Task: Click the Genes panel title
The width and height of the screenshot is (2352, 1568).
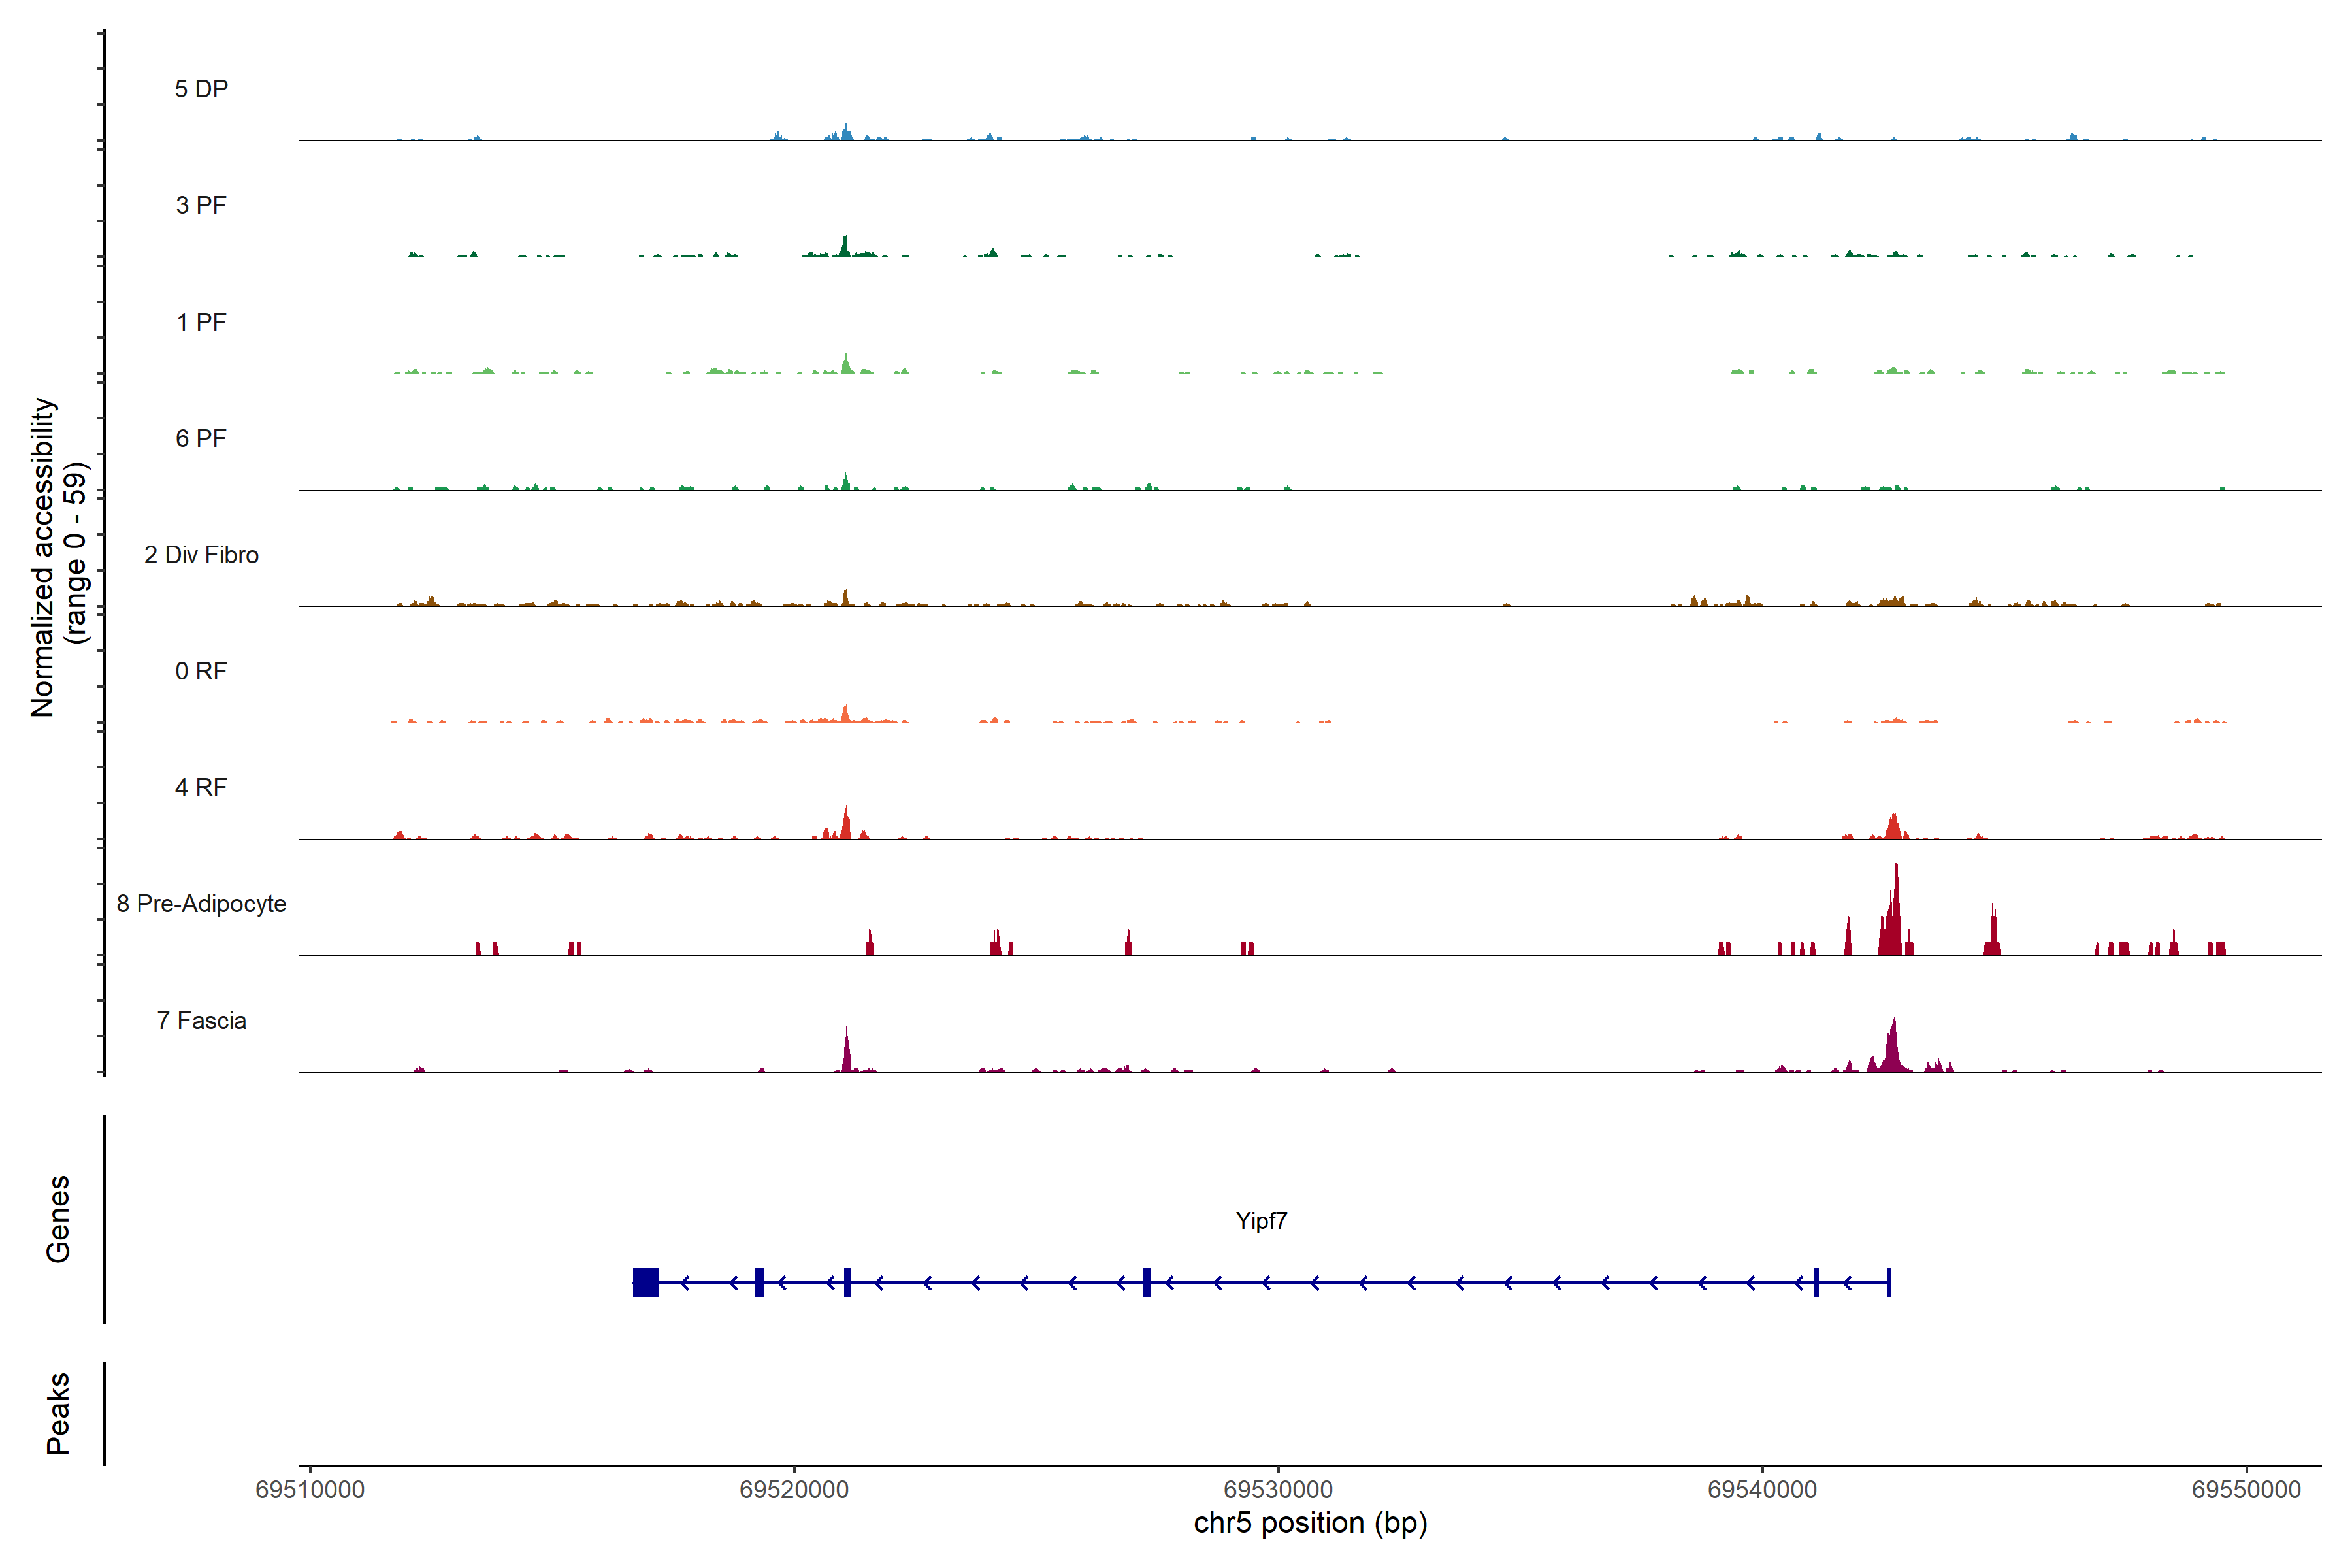Action: 58,1218
